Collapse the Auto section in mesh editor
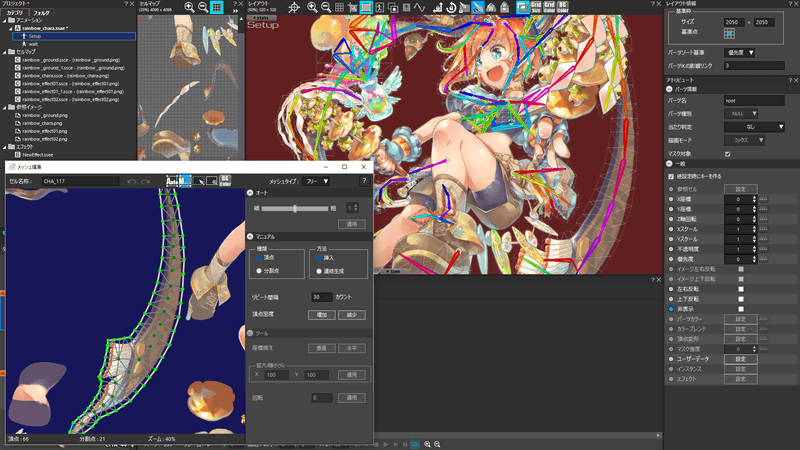 [x=250, y=193]
